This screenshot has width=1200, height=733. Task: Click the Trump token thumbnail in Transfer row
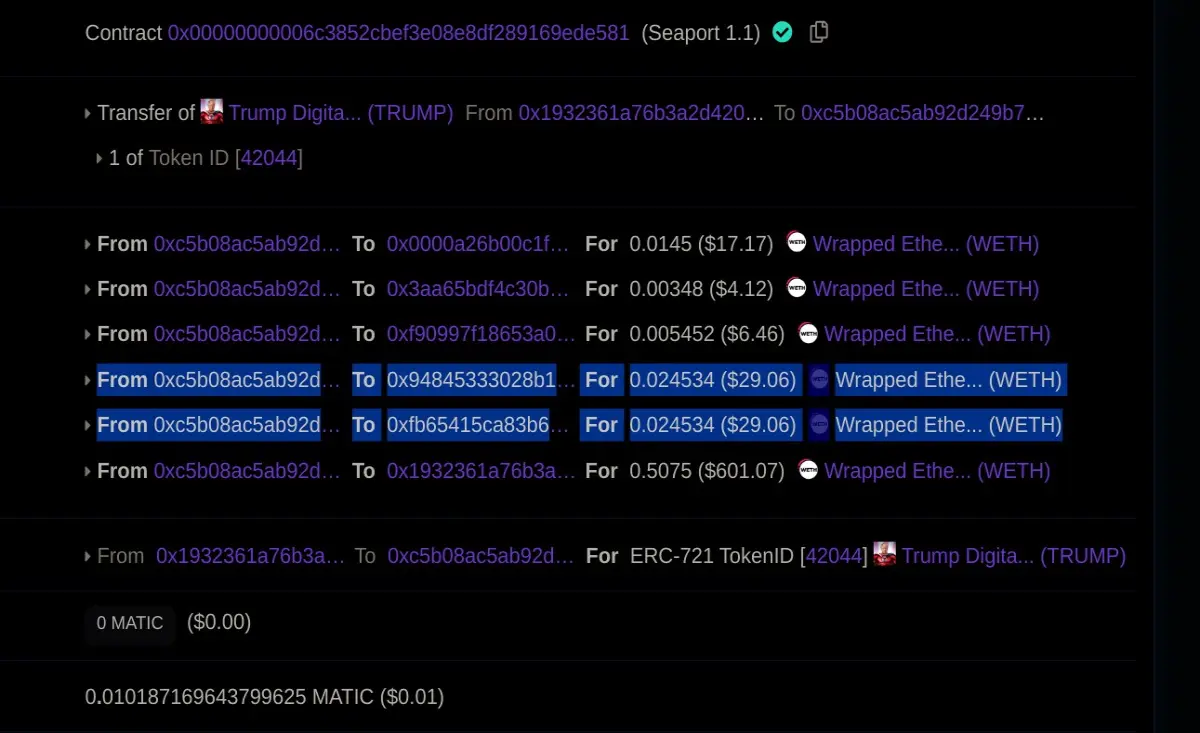pos(211,112)
